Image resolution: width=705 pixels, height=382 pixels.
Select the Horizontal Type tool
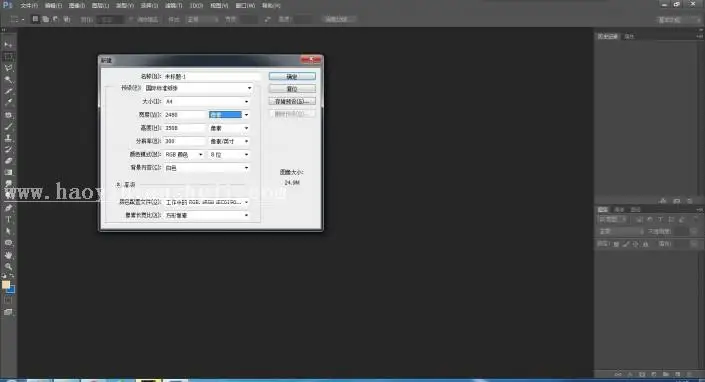8,220
